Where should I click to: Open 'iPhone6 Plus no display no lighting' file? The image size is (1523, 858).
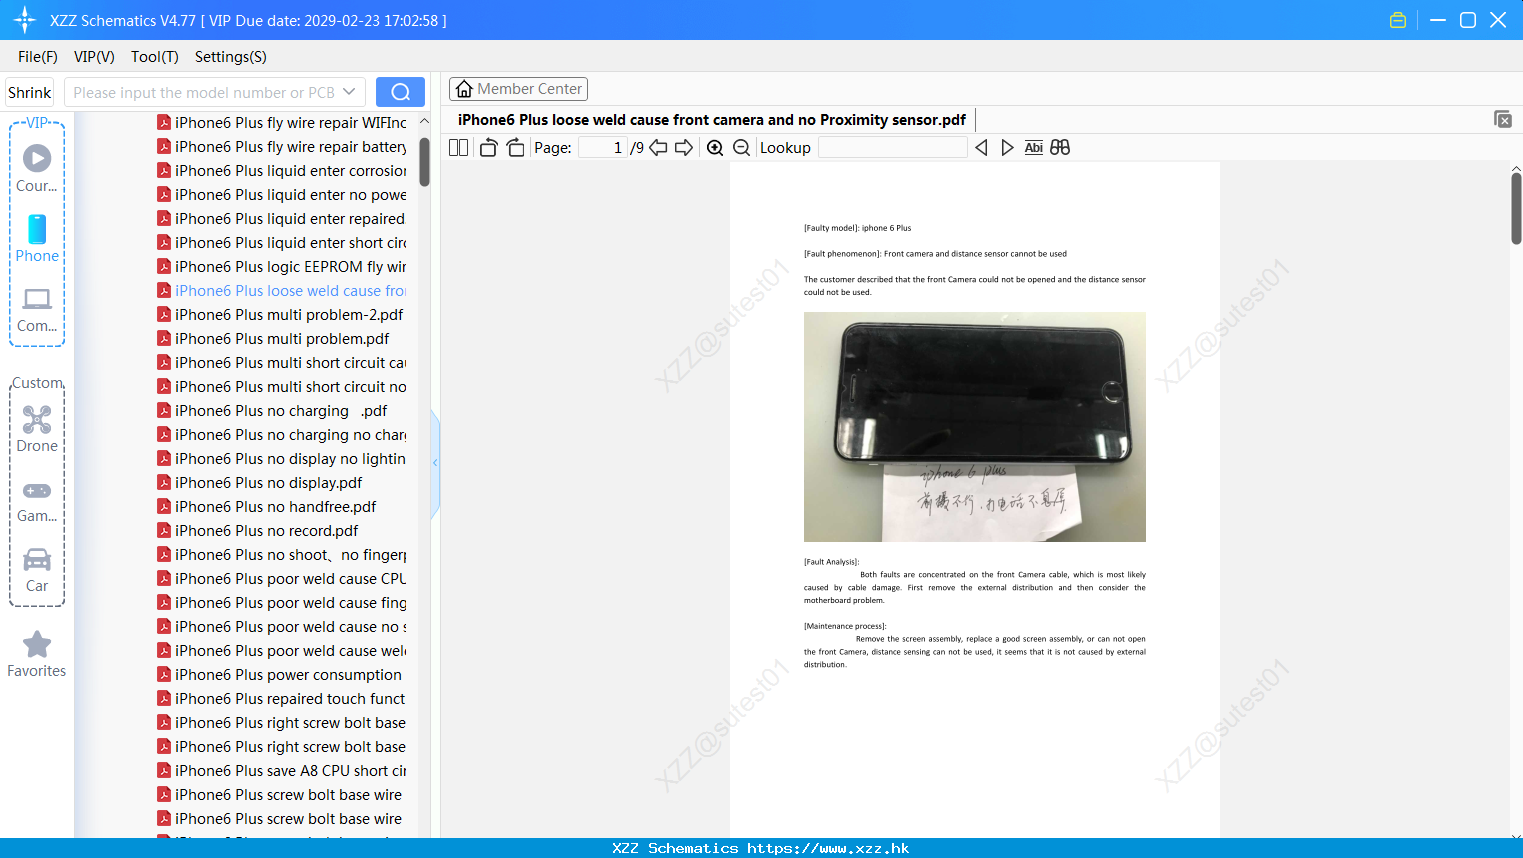click(x=282, y=459)
